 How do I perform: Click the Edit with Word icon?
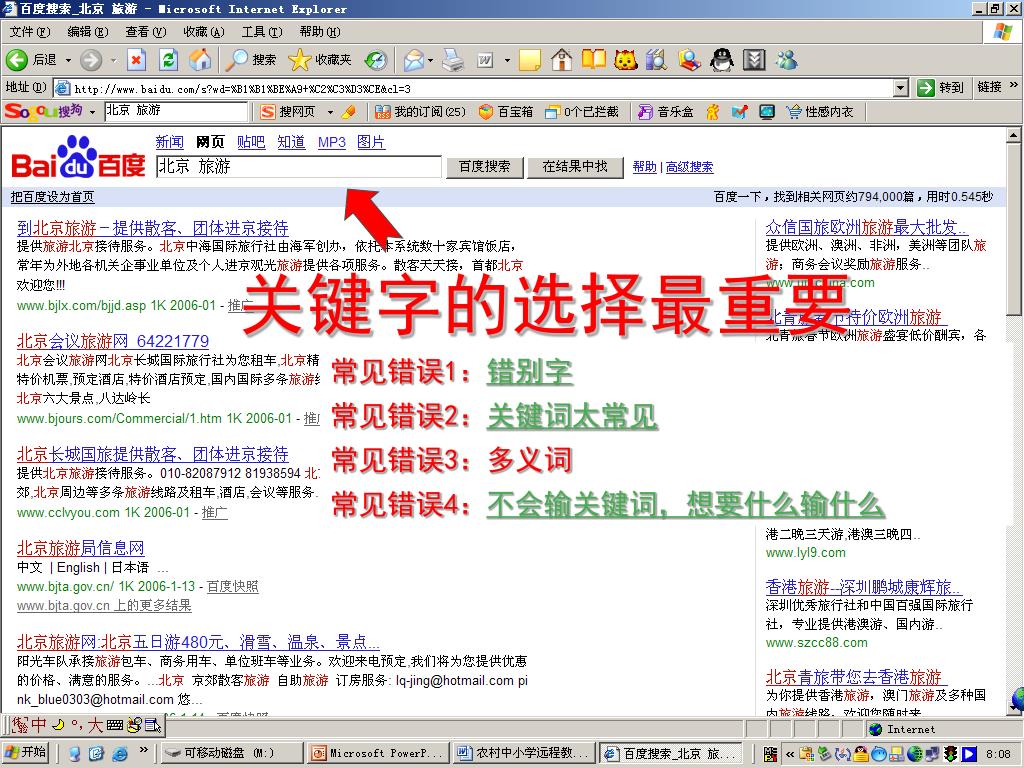[485, 60]
